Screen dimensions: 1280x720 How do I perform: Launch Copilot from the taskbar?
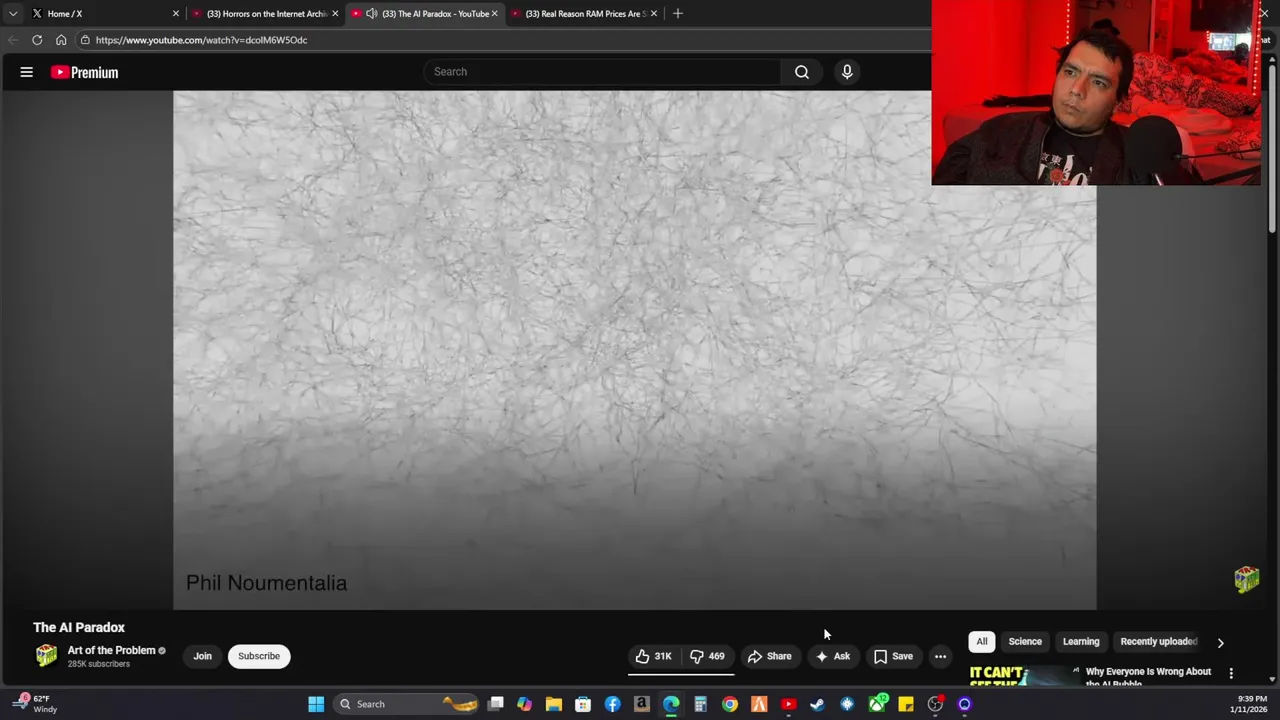(x=525, y=704)
